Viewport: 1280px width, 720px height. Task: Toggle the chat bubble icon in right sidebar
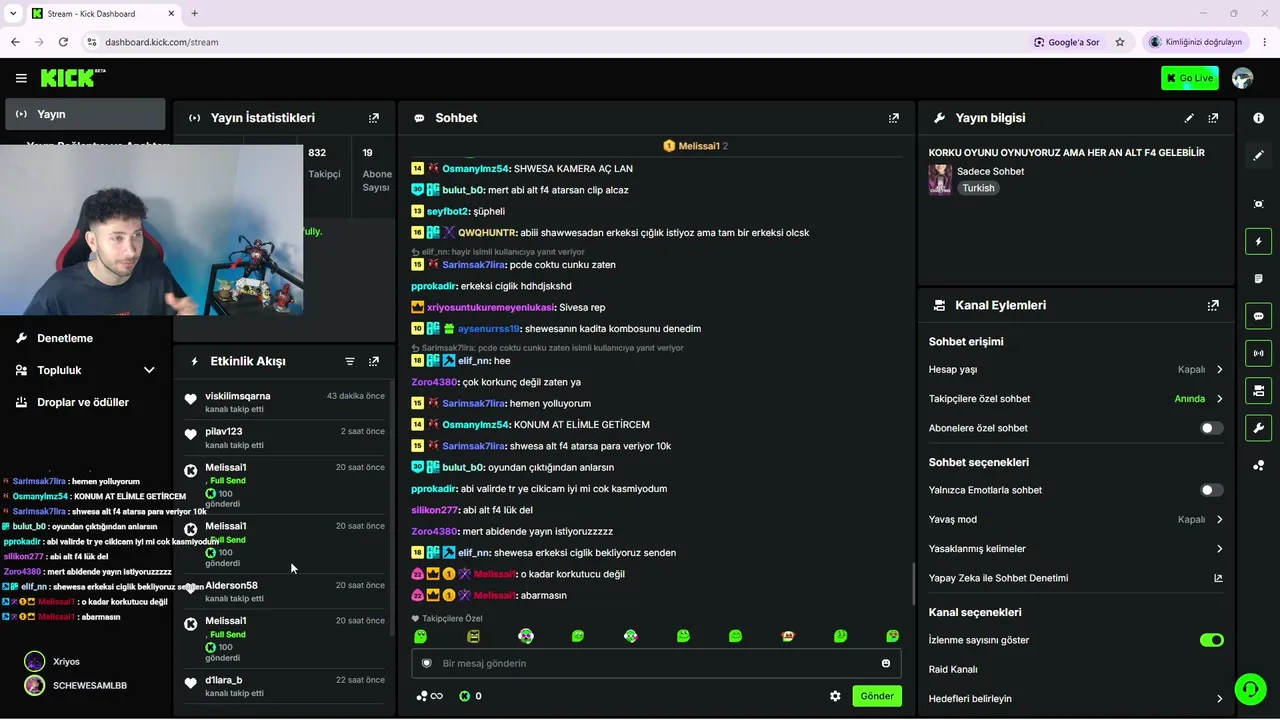pos(1258,316)
